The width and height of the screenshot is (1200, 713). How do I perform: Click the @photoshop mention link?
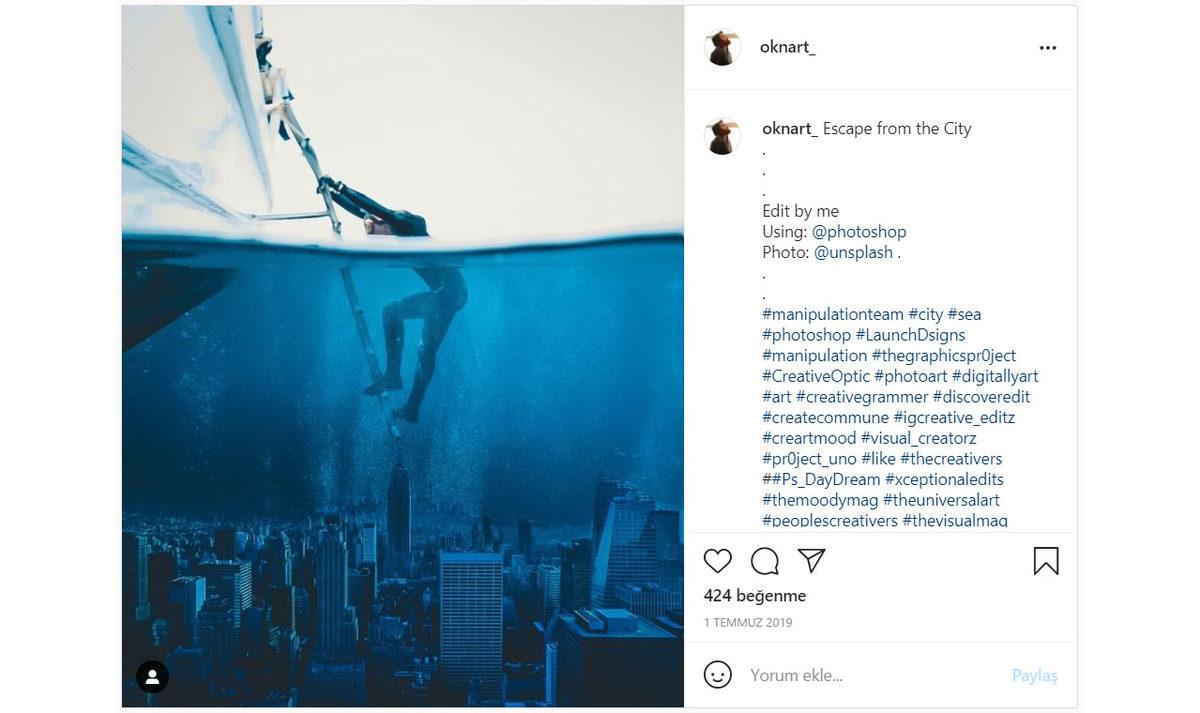click(x=859, y=232)
